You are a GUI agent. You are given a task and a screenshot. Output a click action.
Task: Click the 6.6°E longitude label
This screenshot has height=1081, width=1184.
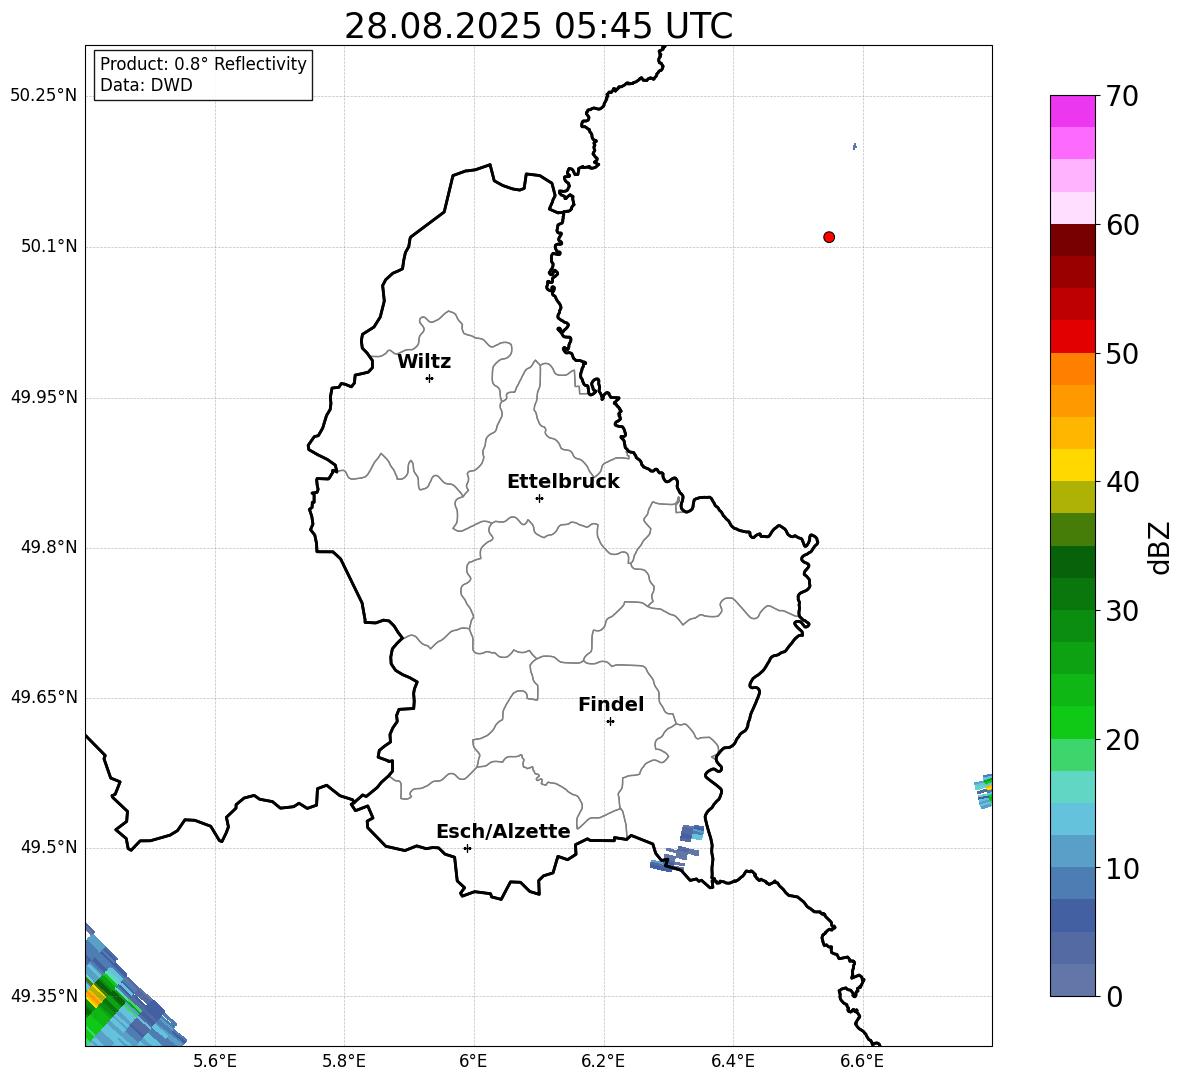862,1062
